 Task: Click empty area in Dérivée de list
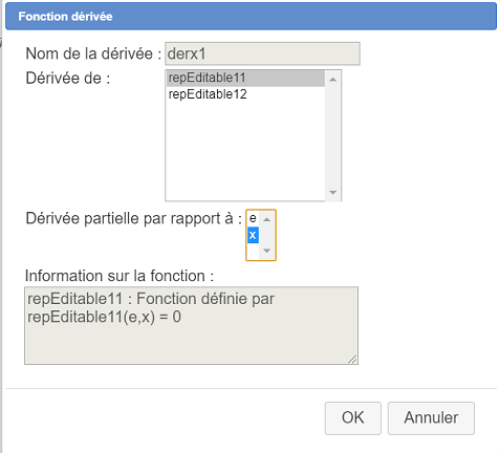pyautogui.click(x=246, y=150)
